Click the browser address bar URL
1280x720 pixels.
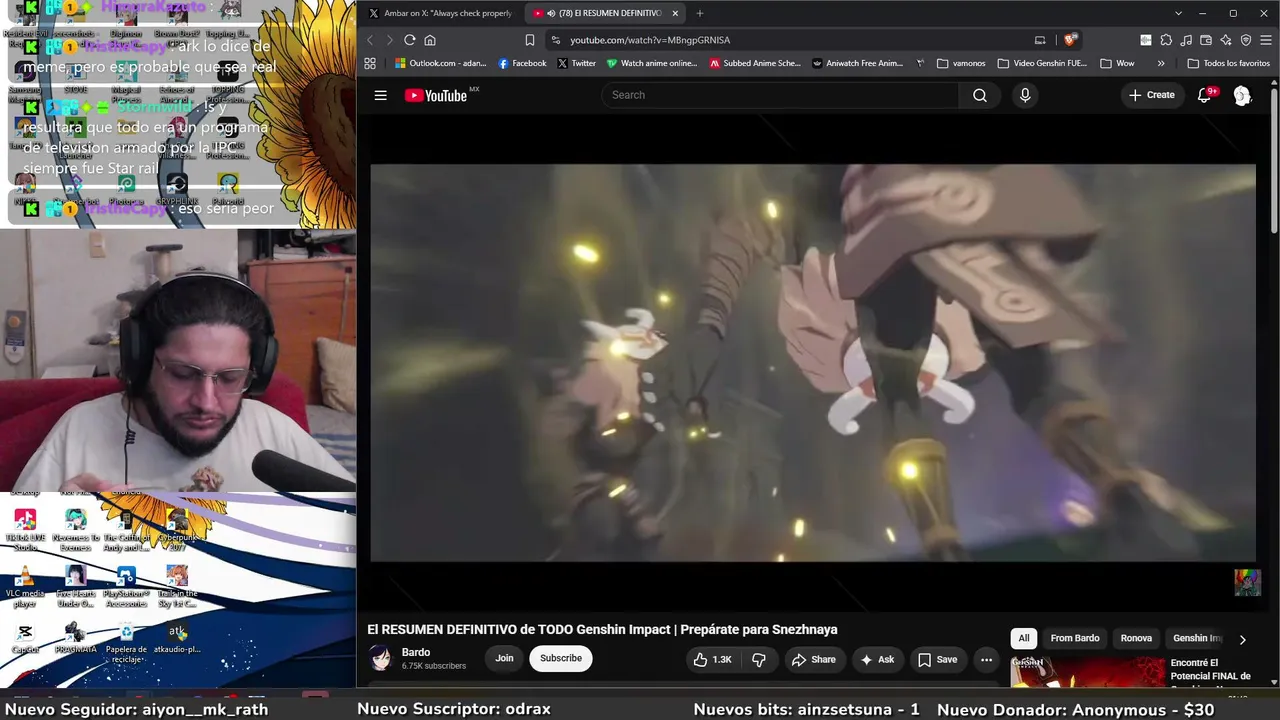click(x=650, y=40)
